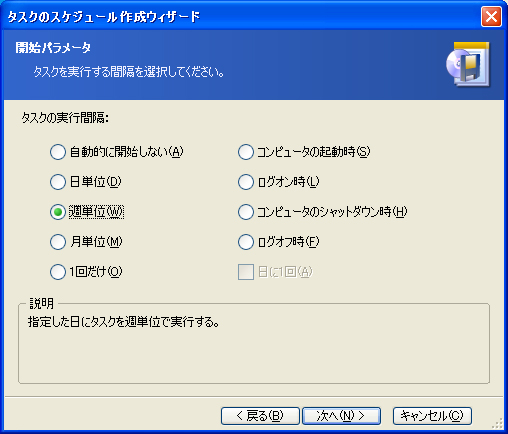This screenshot has height=434, width=508.
Task: Close the task schedule wizard window
Action: (491, 16)
